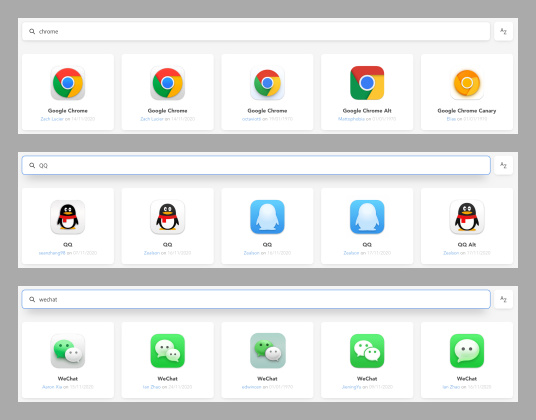Screen dimensions: 536x420
Task: Focus the search field containing 'QQ'
Action: click(x=256, y=165)
